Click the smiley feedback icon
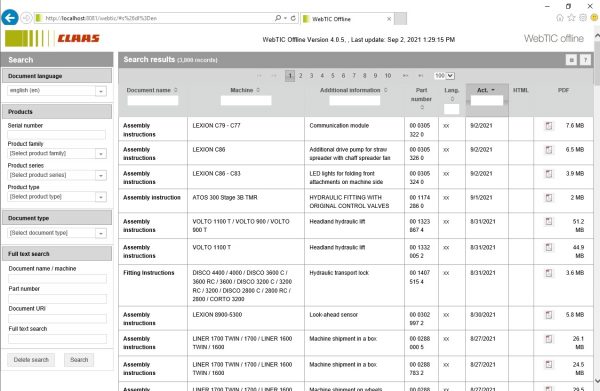Viewport: 600px width, 391px height. pyautogui.click(x=594, y=18)
